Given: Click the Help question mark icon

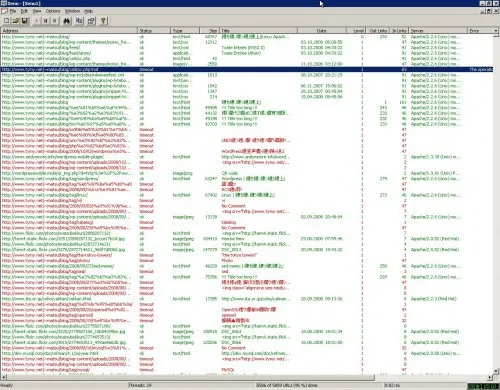Looking at the screenshot, I should click(103, 21).
